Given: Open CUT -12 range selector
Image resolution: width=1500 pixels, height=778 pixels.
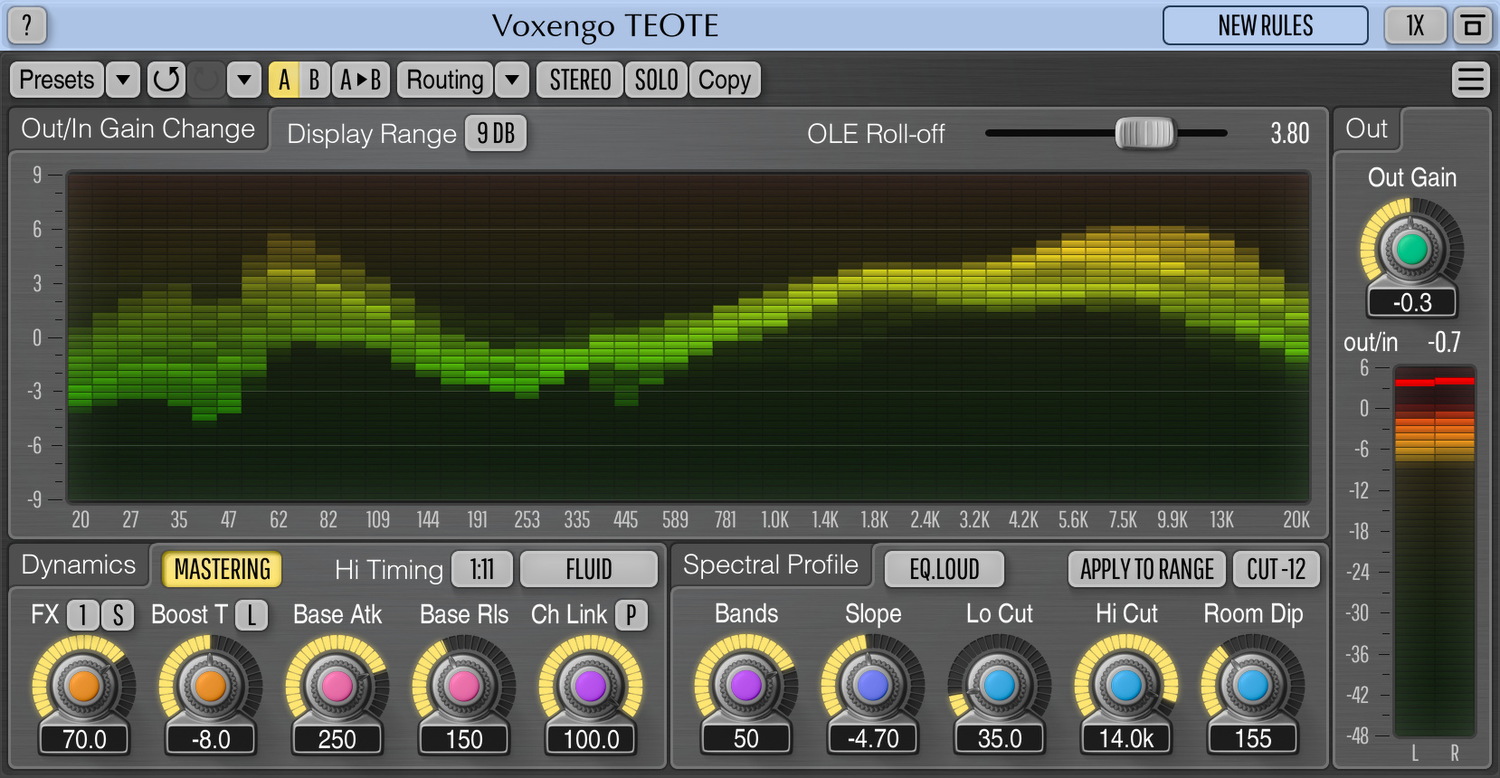Looking at the screenshot, I should click(1276, 569).
